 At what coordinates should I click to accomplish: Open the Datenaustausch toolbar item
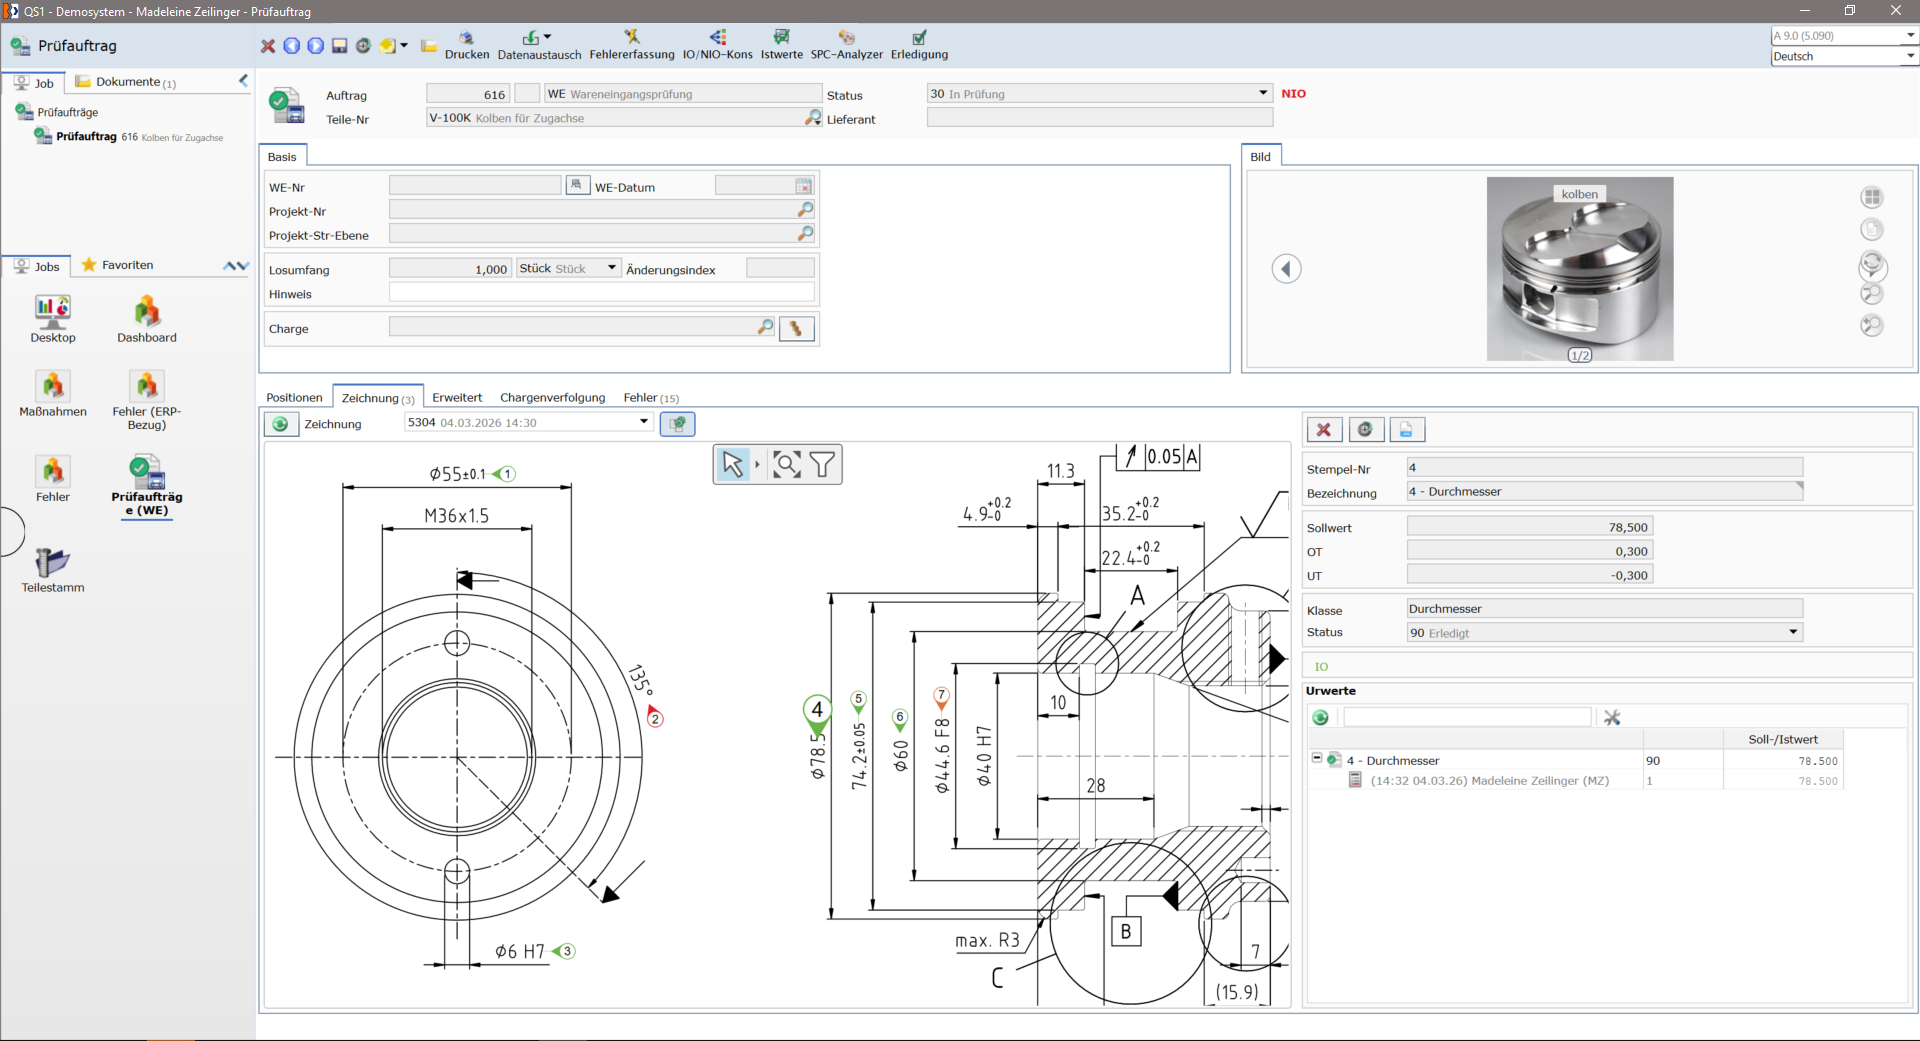(539, 46)
